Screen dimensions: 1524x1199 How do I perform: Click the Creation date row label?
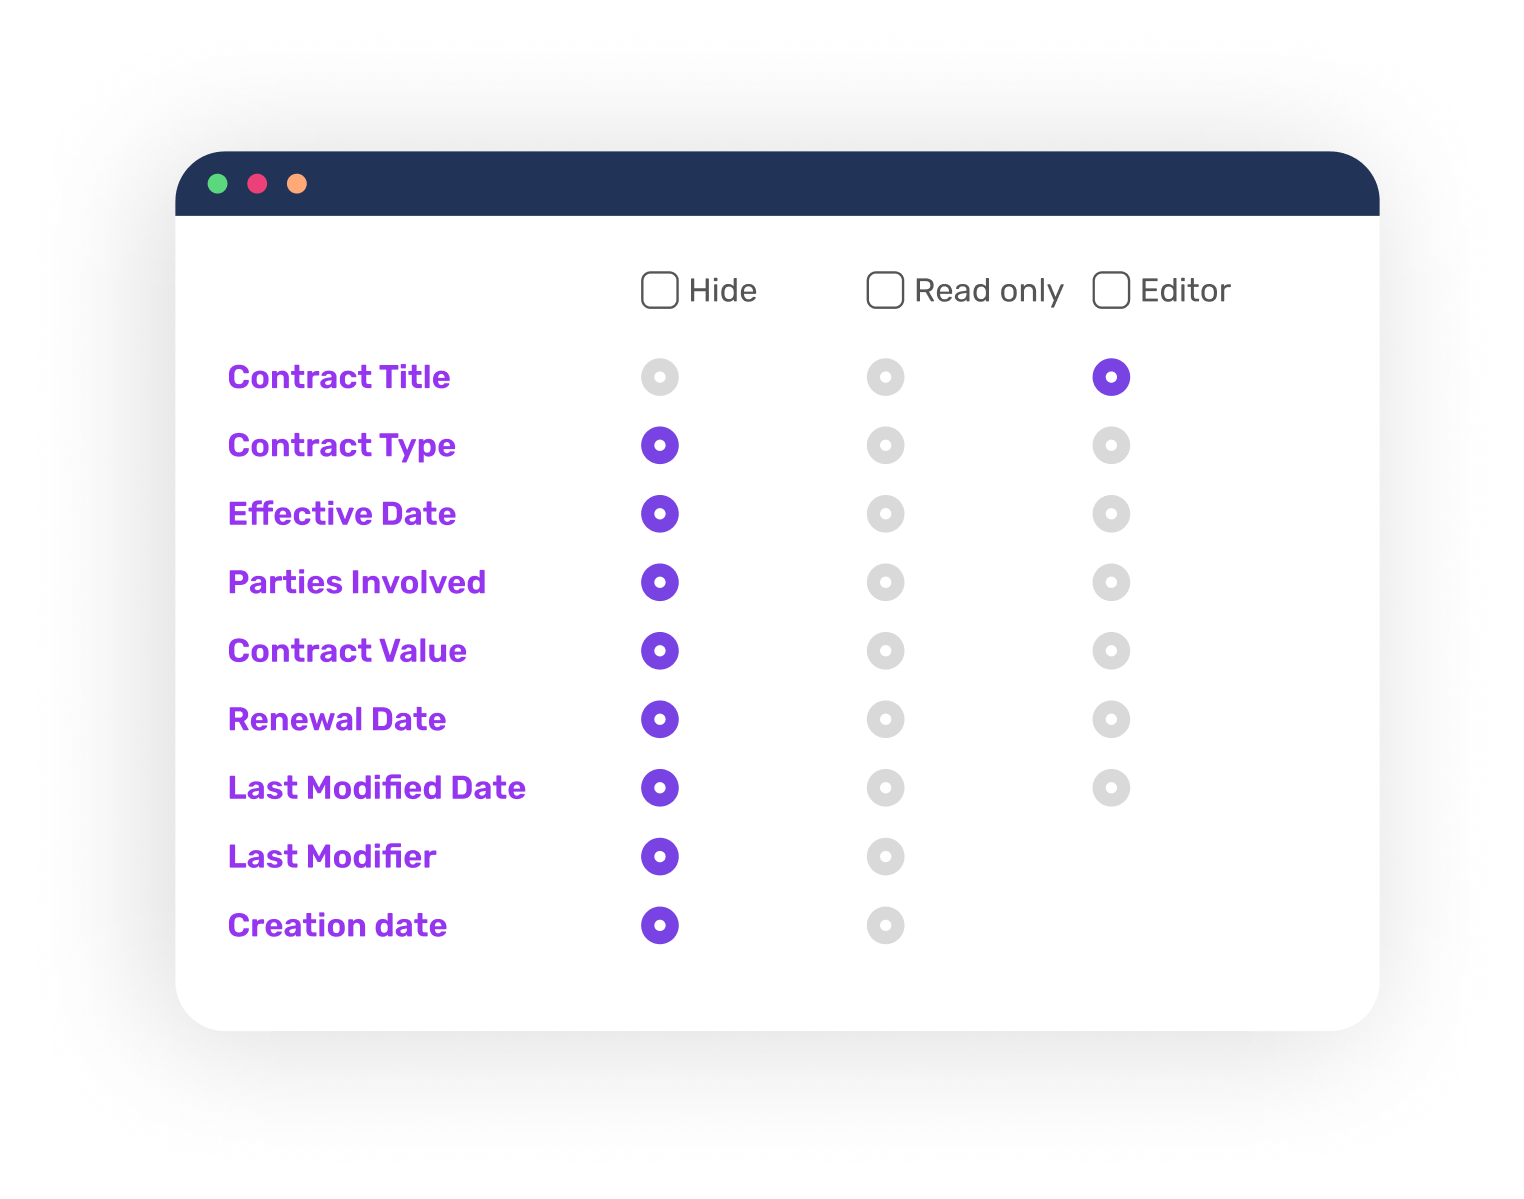click(337, 925)
